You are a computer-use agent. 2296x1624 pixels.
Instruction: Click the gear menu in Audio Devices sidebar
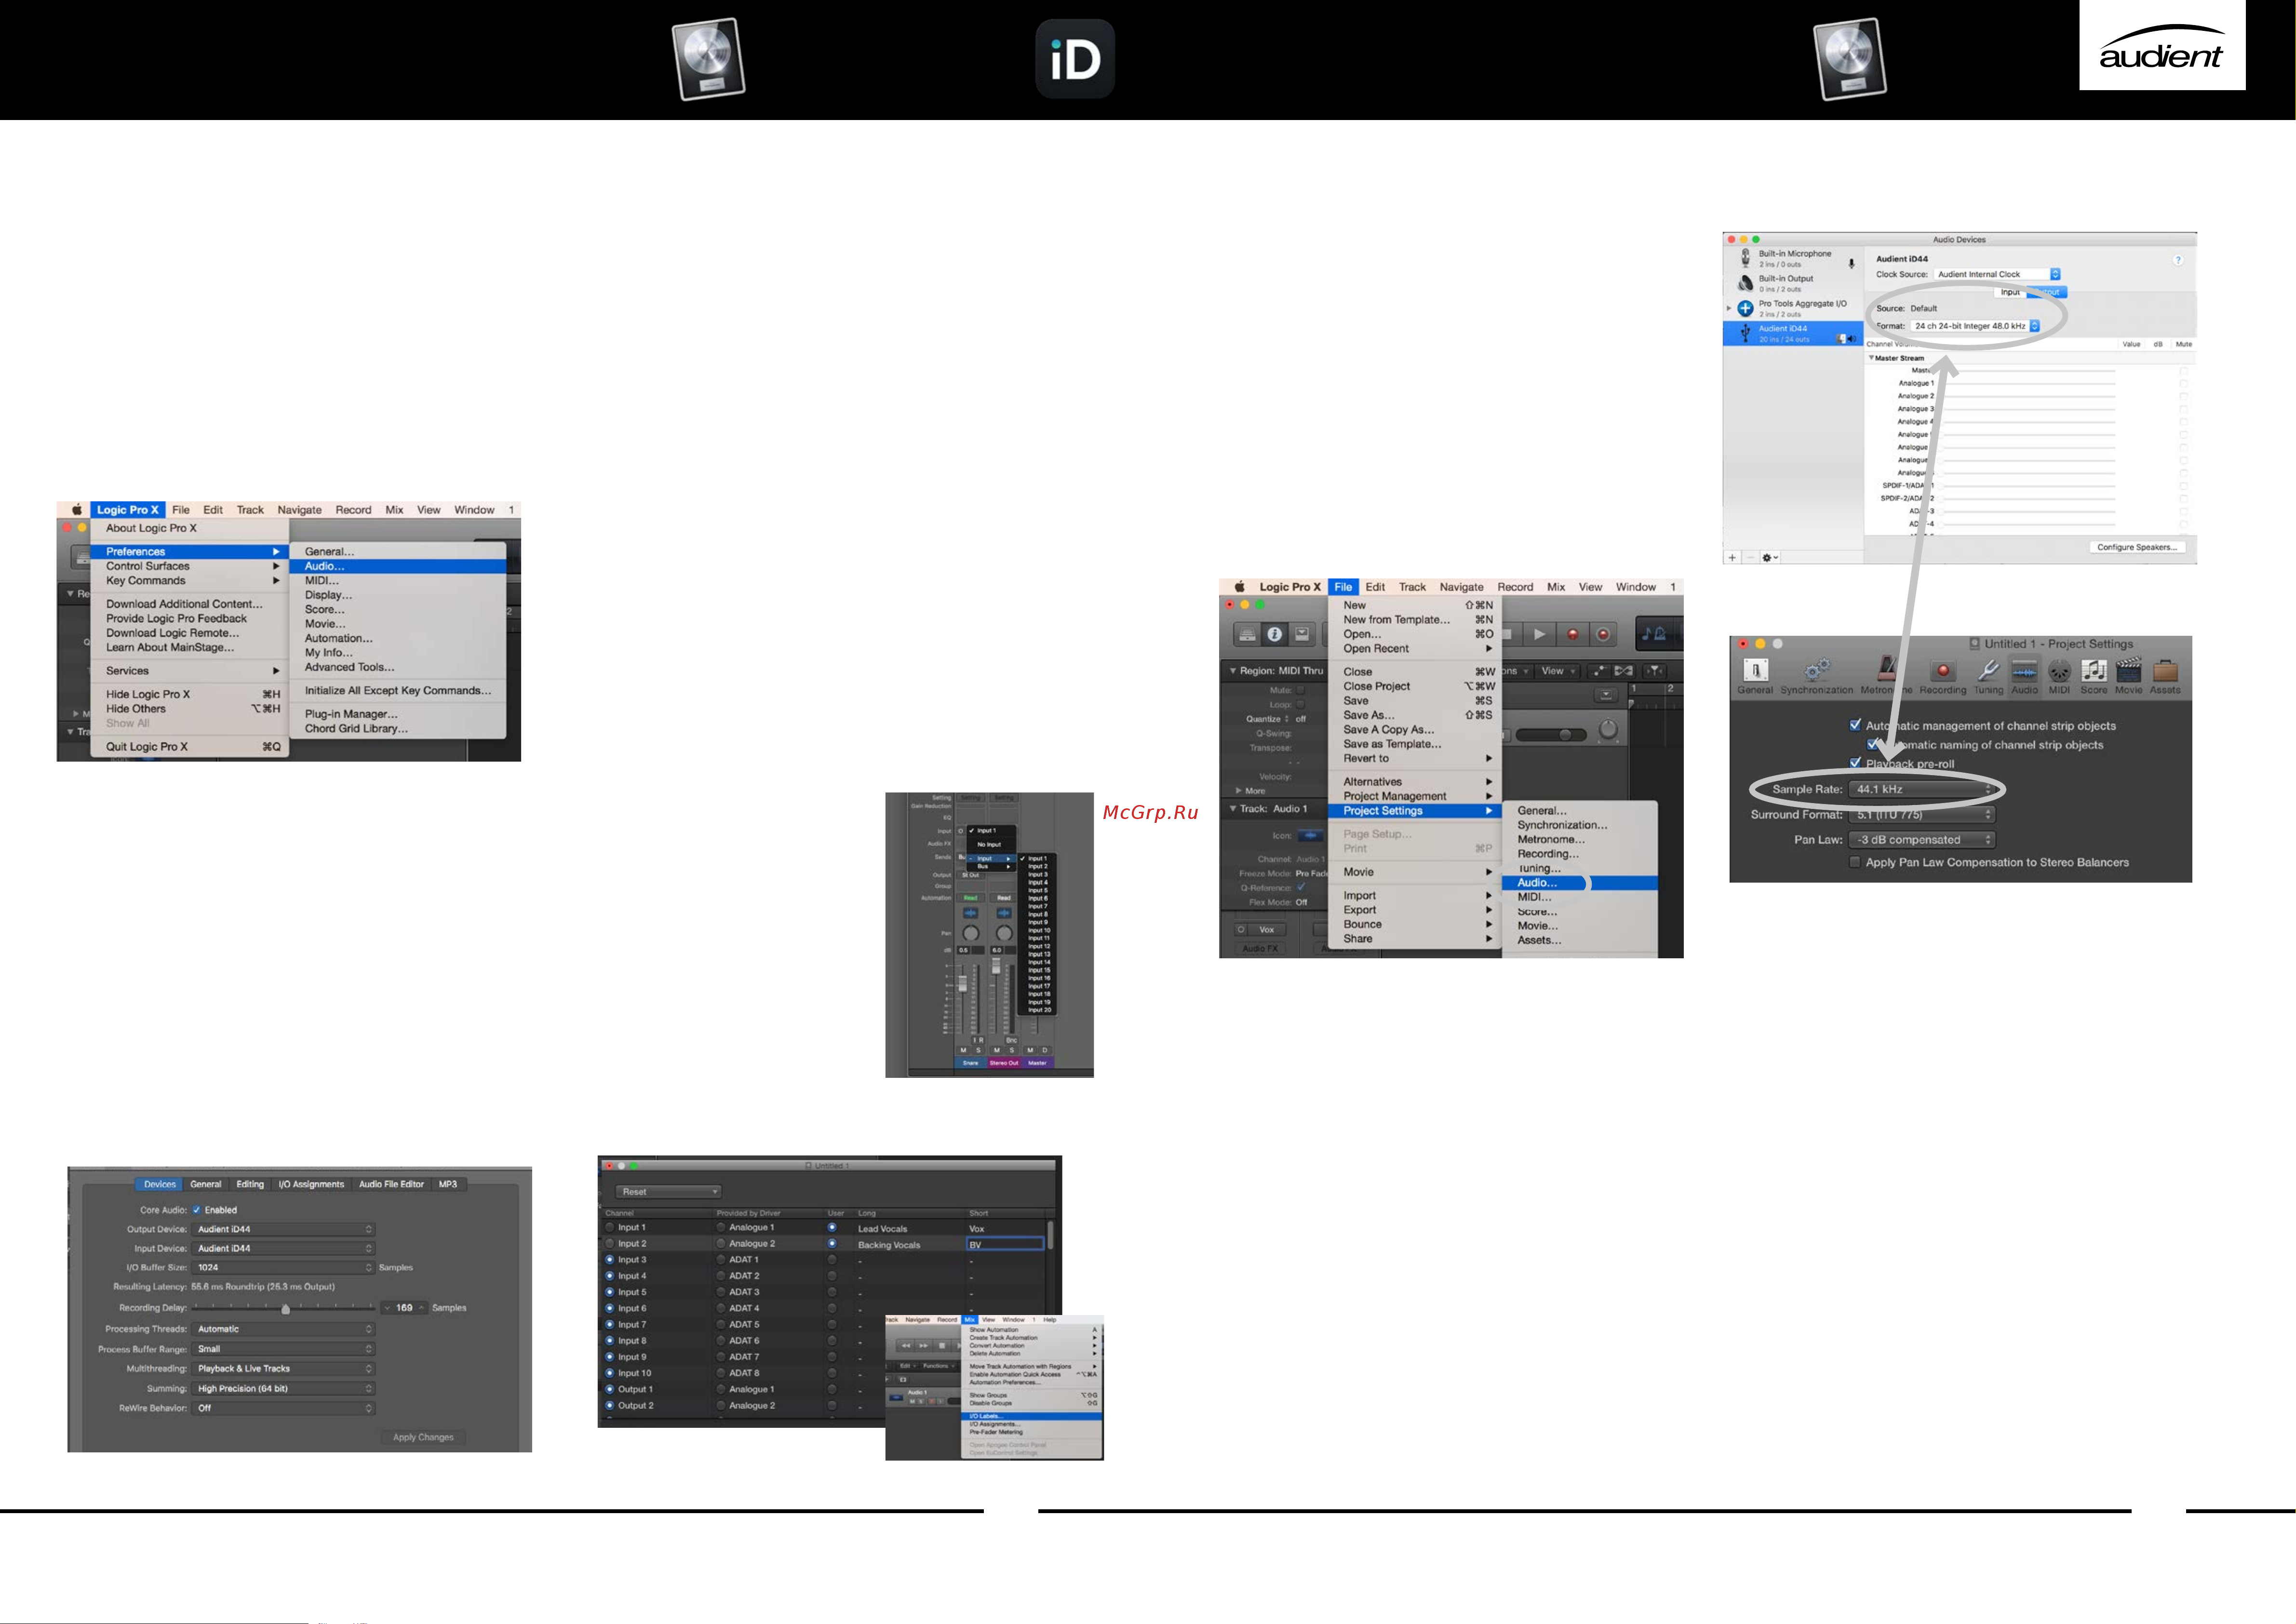click(1769, 558)
